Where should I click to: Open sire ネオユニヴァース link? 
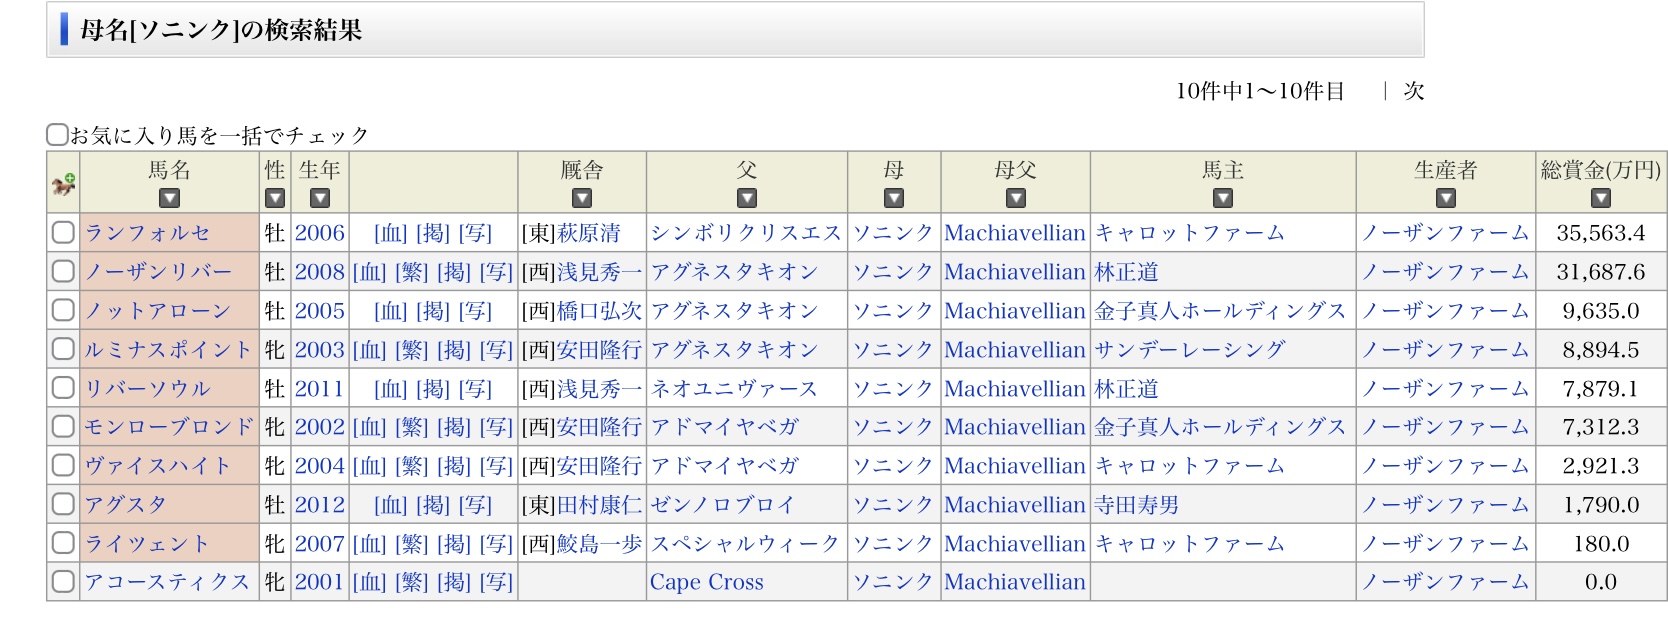click(735, 388)
